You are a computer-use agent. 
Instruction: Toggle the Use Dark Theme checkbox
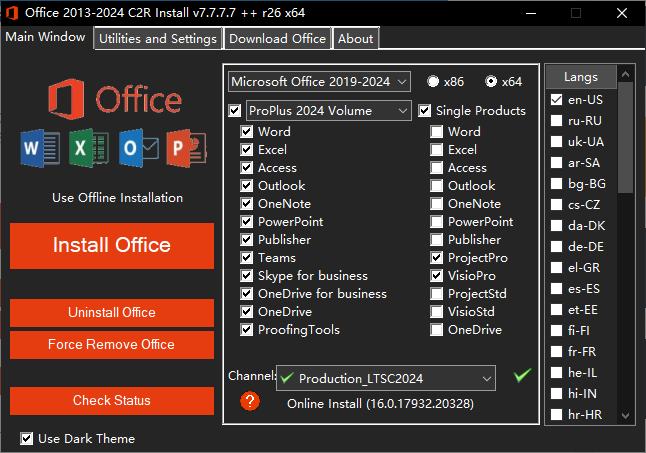tap(27, 438)
